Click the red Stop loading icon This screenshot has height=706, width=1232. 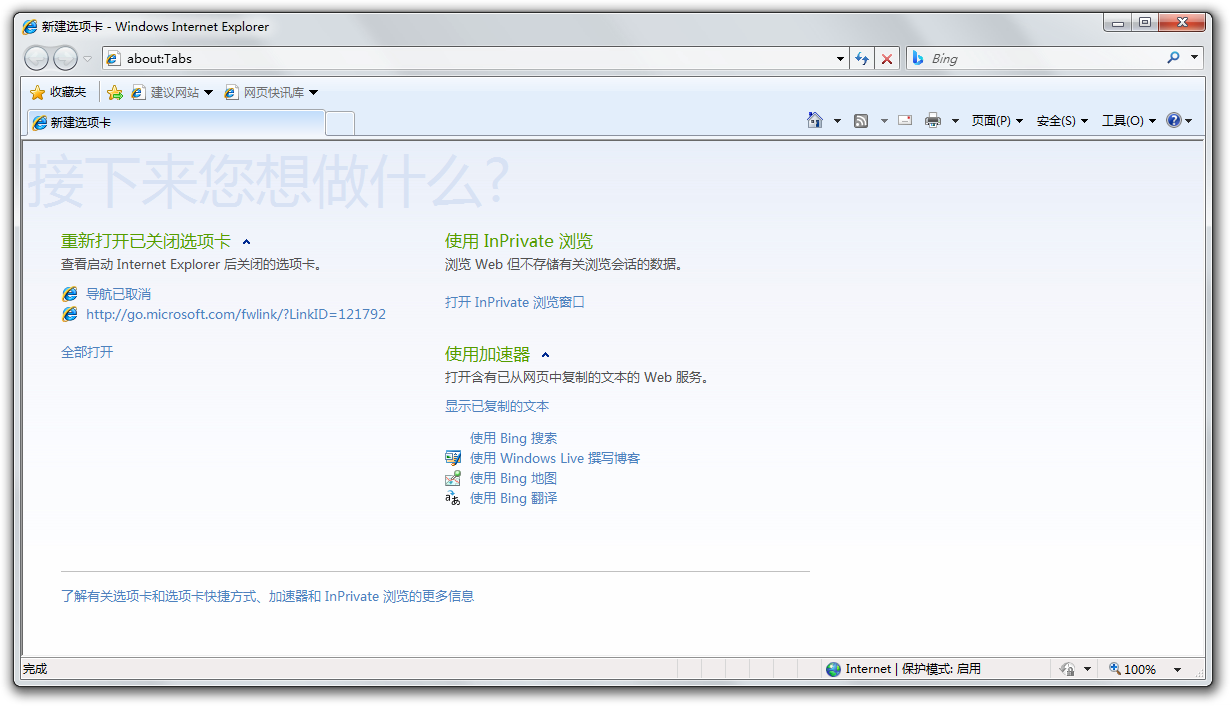point(887,59)
